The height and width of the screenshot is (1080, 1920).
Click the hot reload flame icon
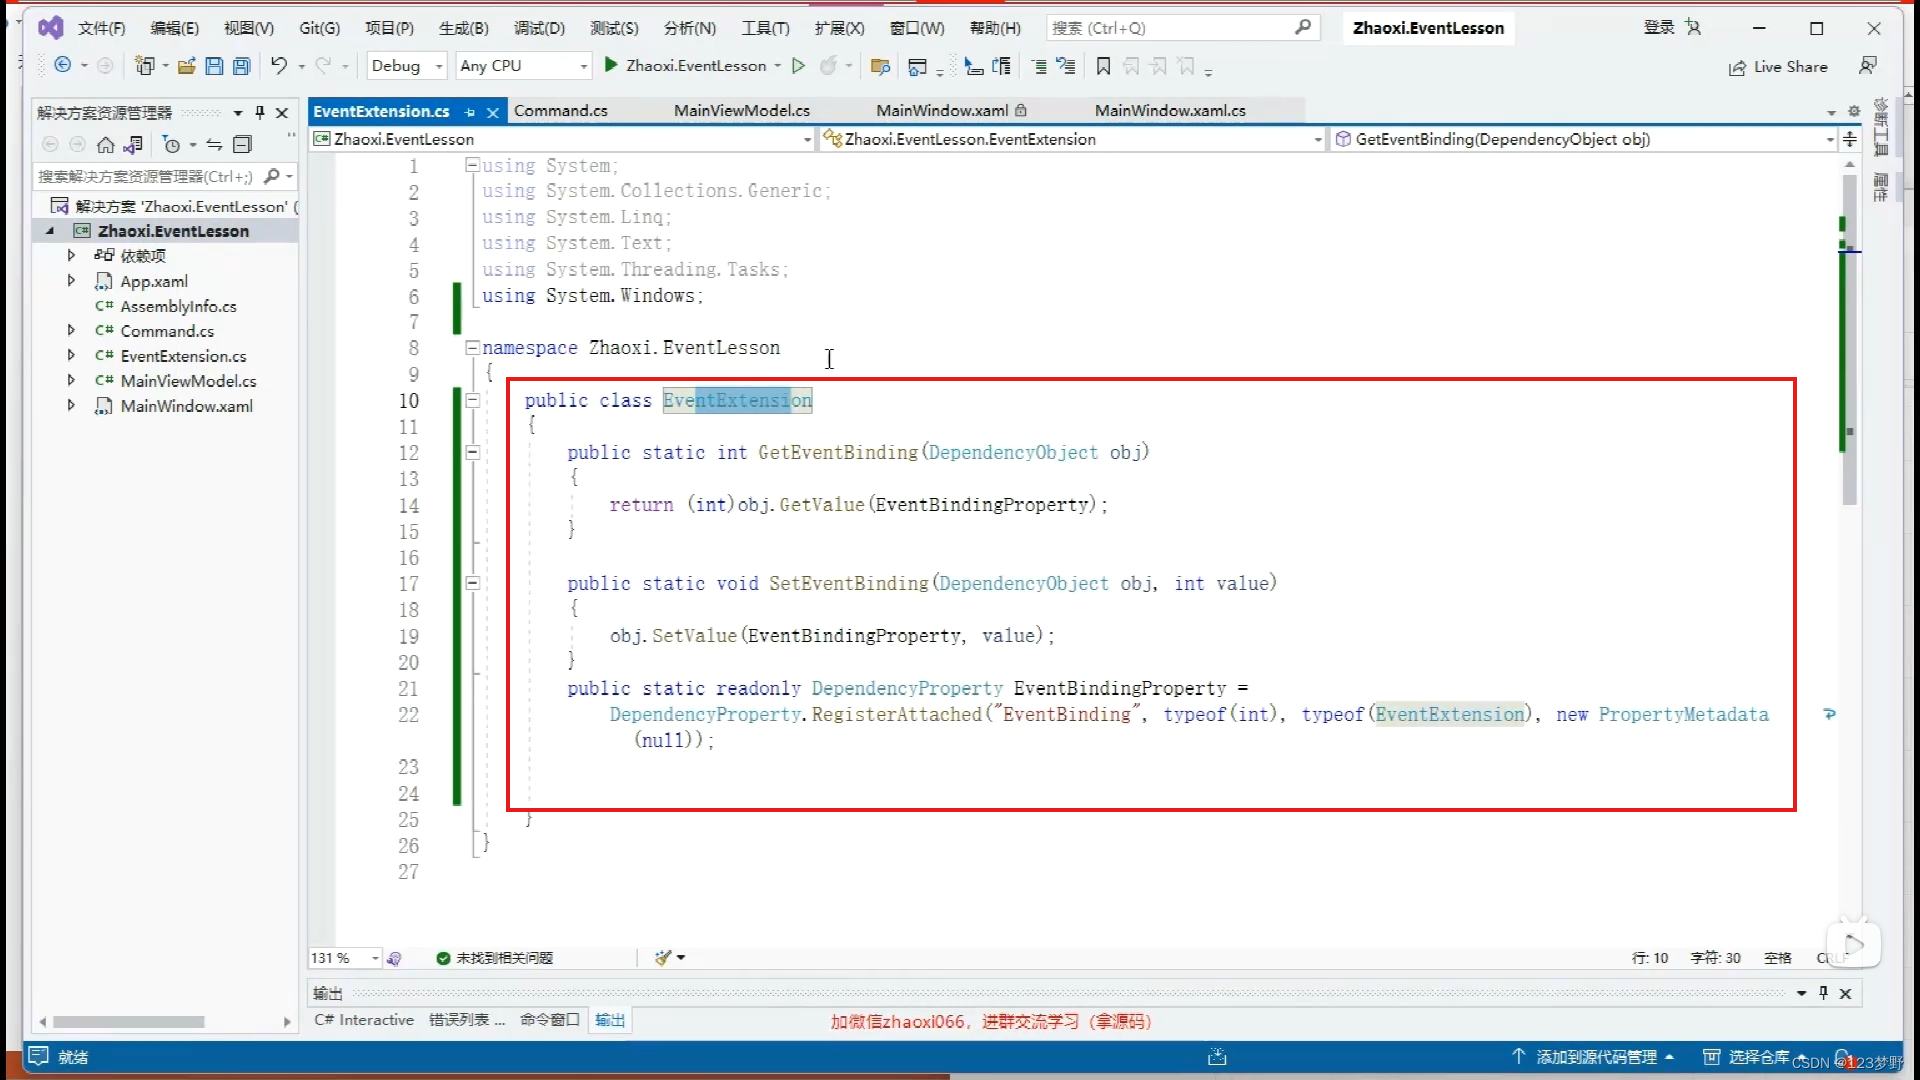click(x=828, y=66)
